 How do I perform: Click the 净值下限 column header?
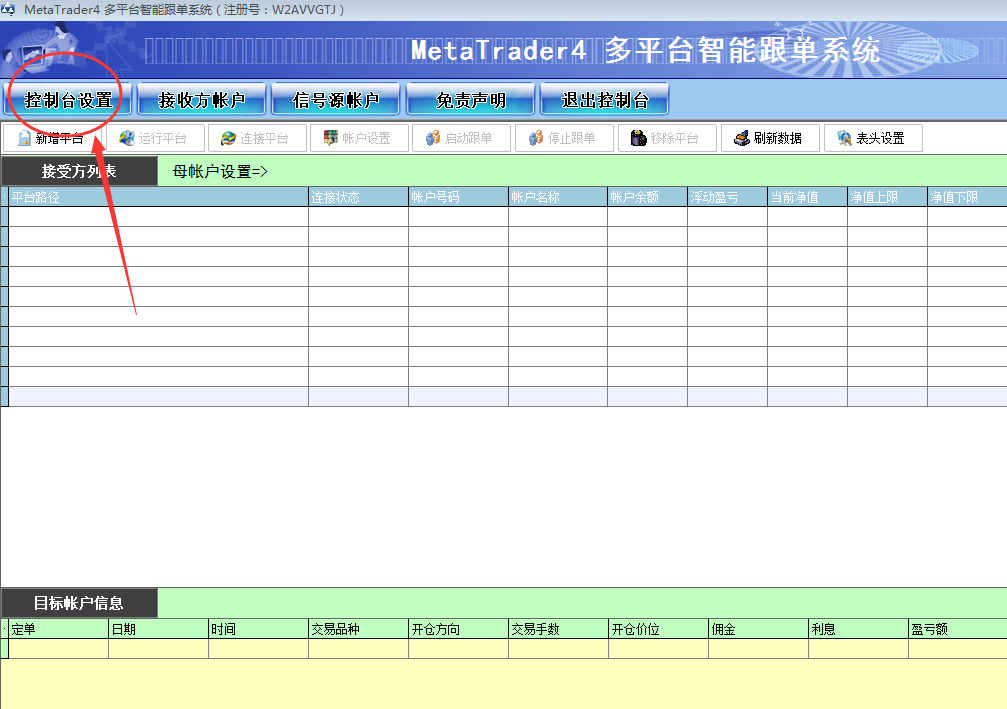[x=967, y=197]
